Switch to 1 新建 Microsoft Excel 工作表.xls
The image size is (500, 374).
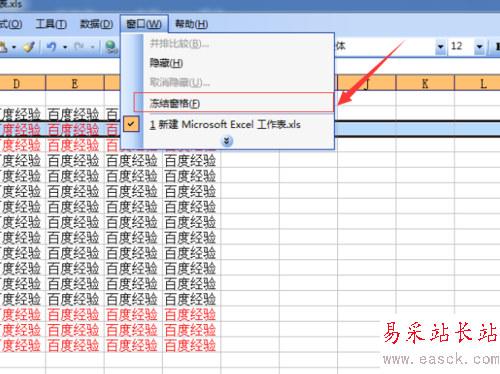click(227, 125)
